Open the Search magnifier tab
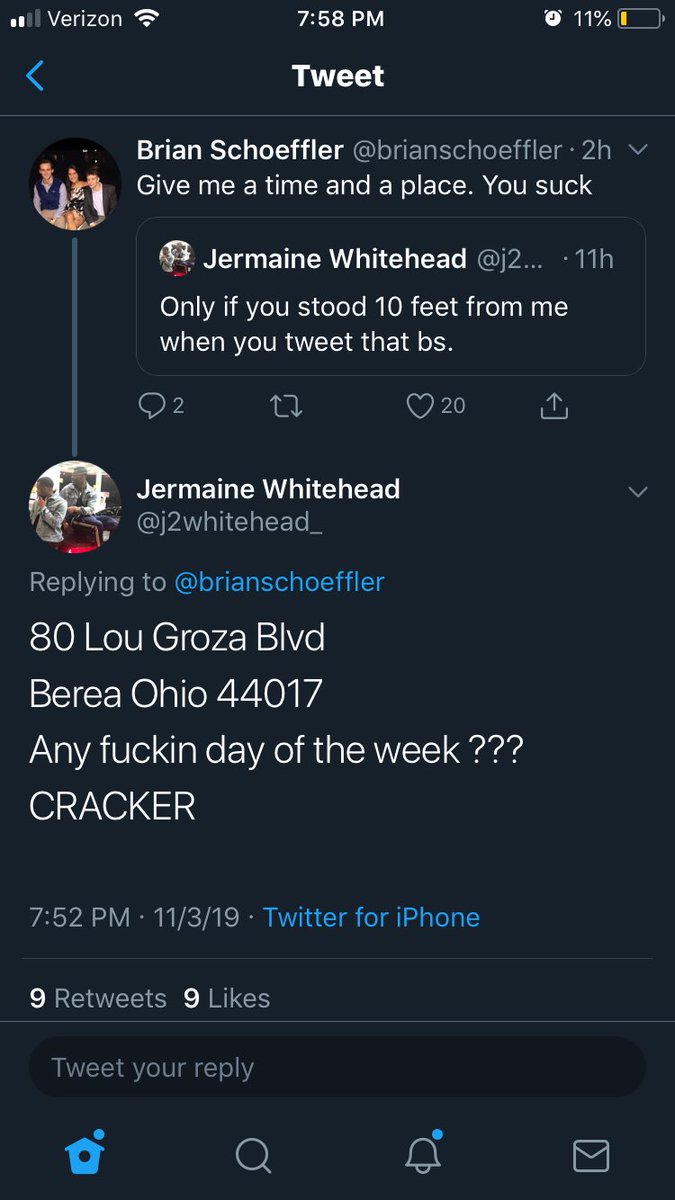The height and width of the screenshot is (1200, 675). [x=253, y=1156]
